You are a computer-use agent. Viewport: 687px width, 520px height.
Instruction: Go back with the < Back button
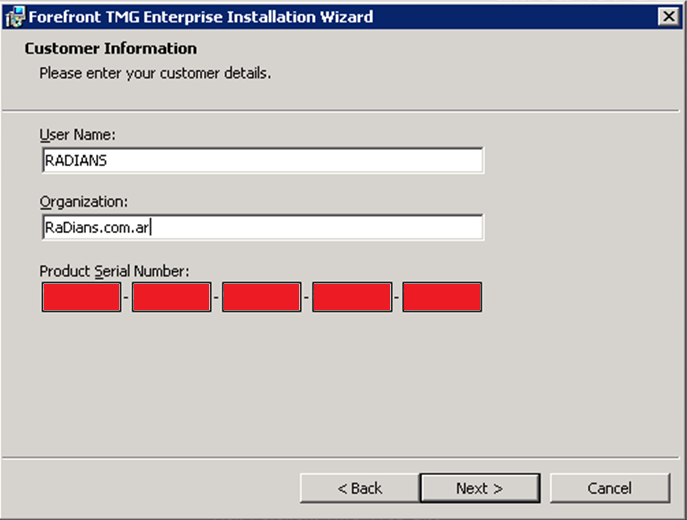coord(359,488)
